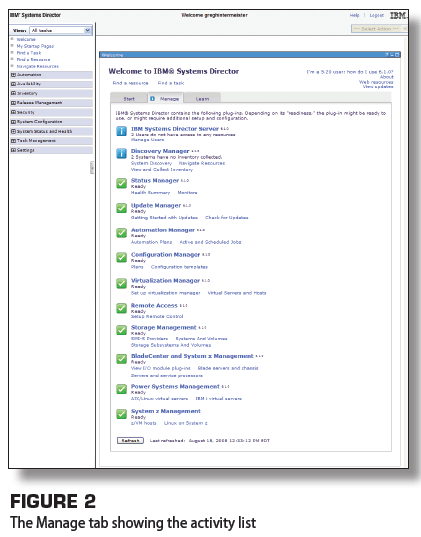Click the bullet icon beside Find a Task
The height and width of the screenshot is (537, 421).
pos(12,52)
